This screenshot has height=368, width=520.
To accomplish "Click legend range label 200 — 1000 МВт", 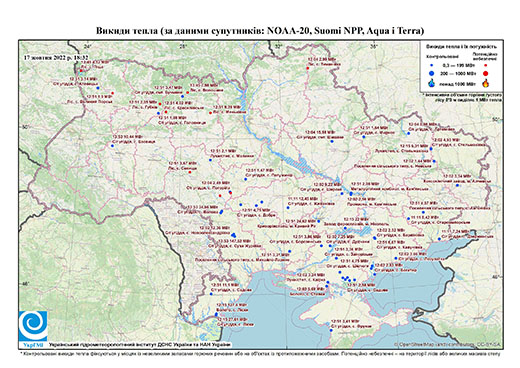I will [459, 73].
